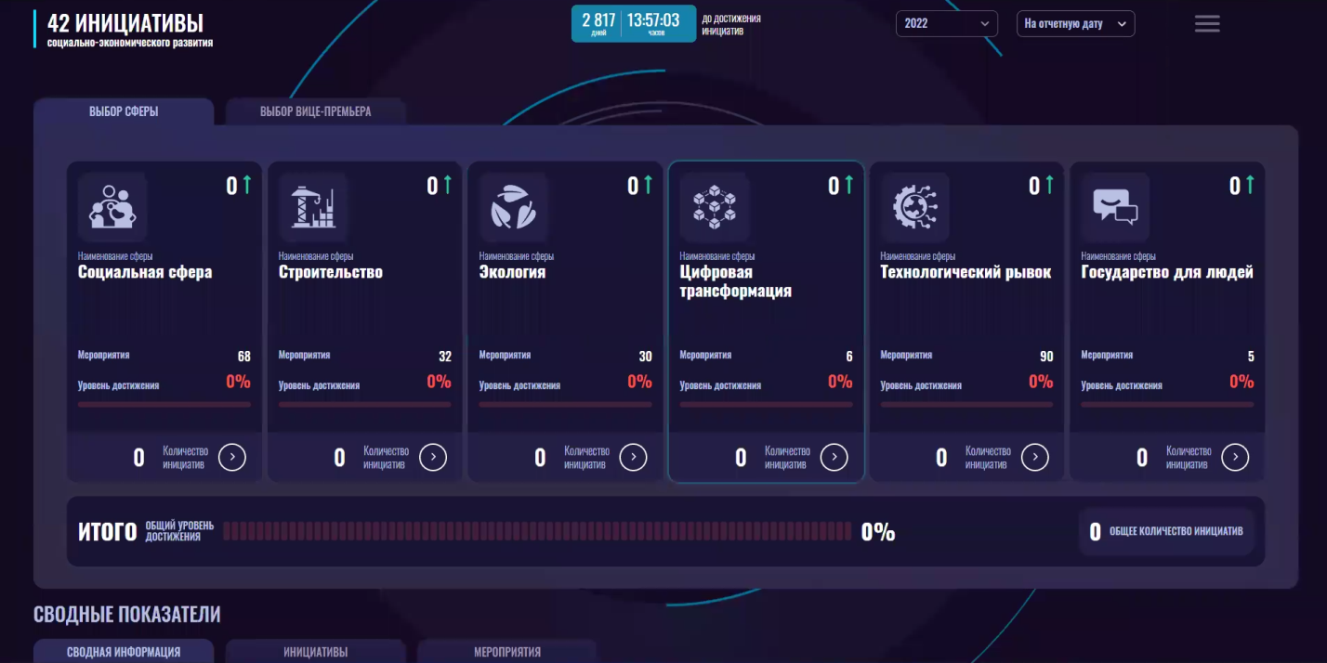
Task: Click Технологический рывок achievement progress bar
Action: coord(967,405)
